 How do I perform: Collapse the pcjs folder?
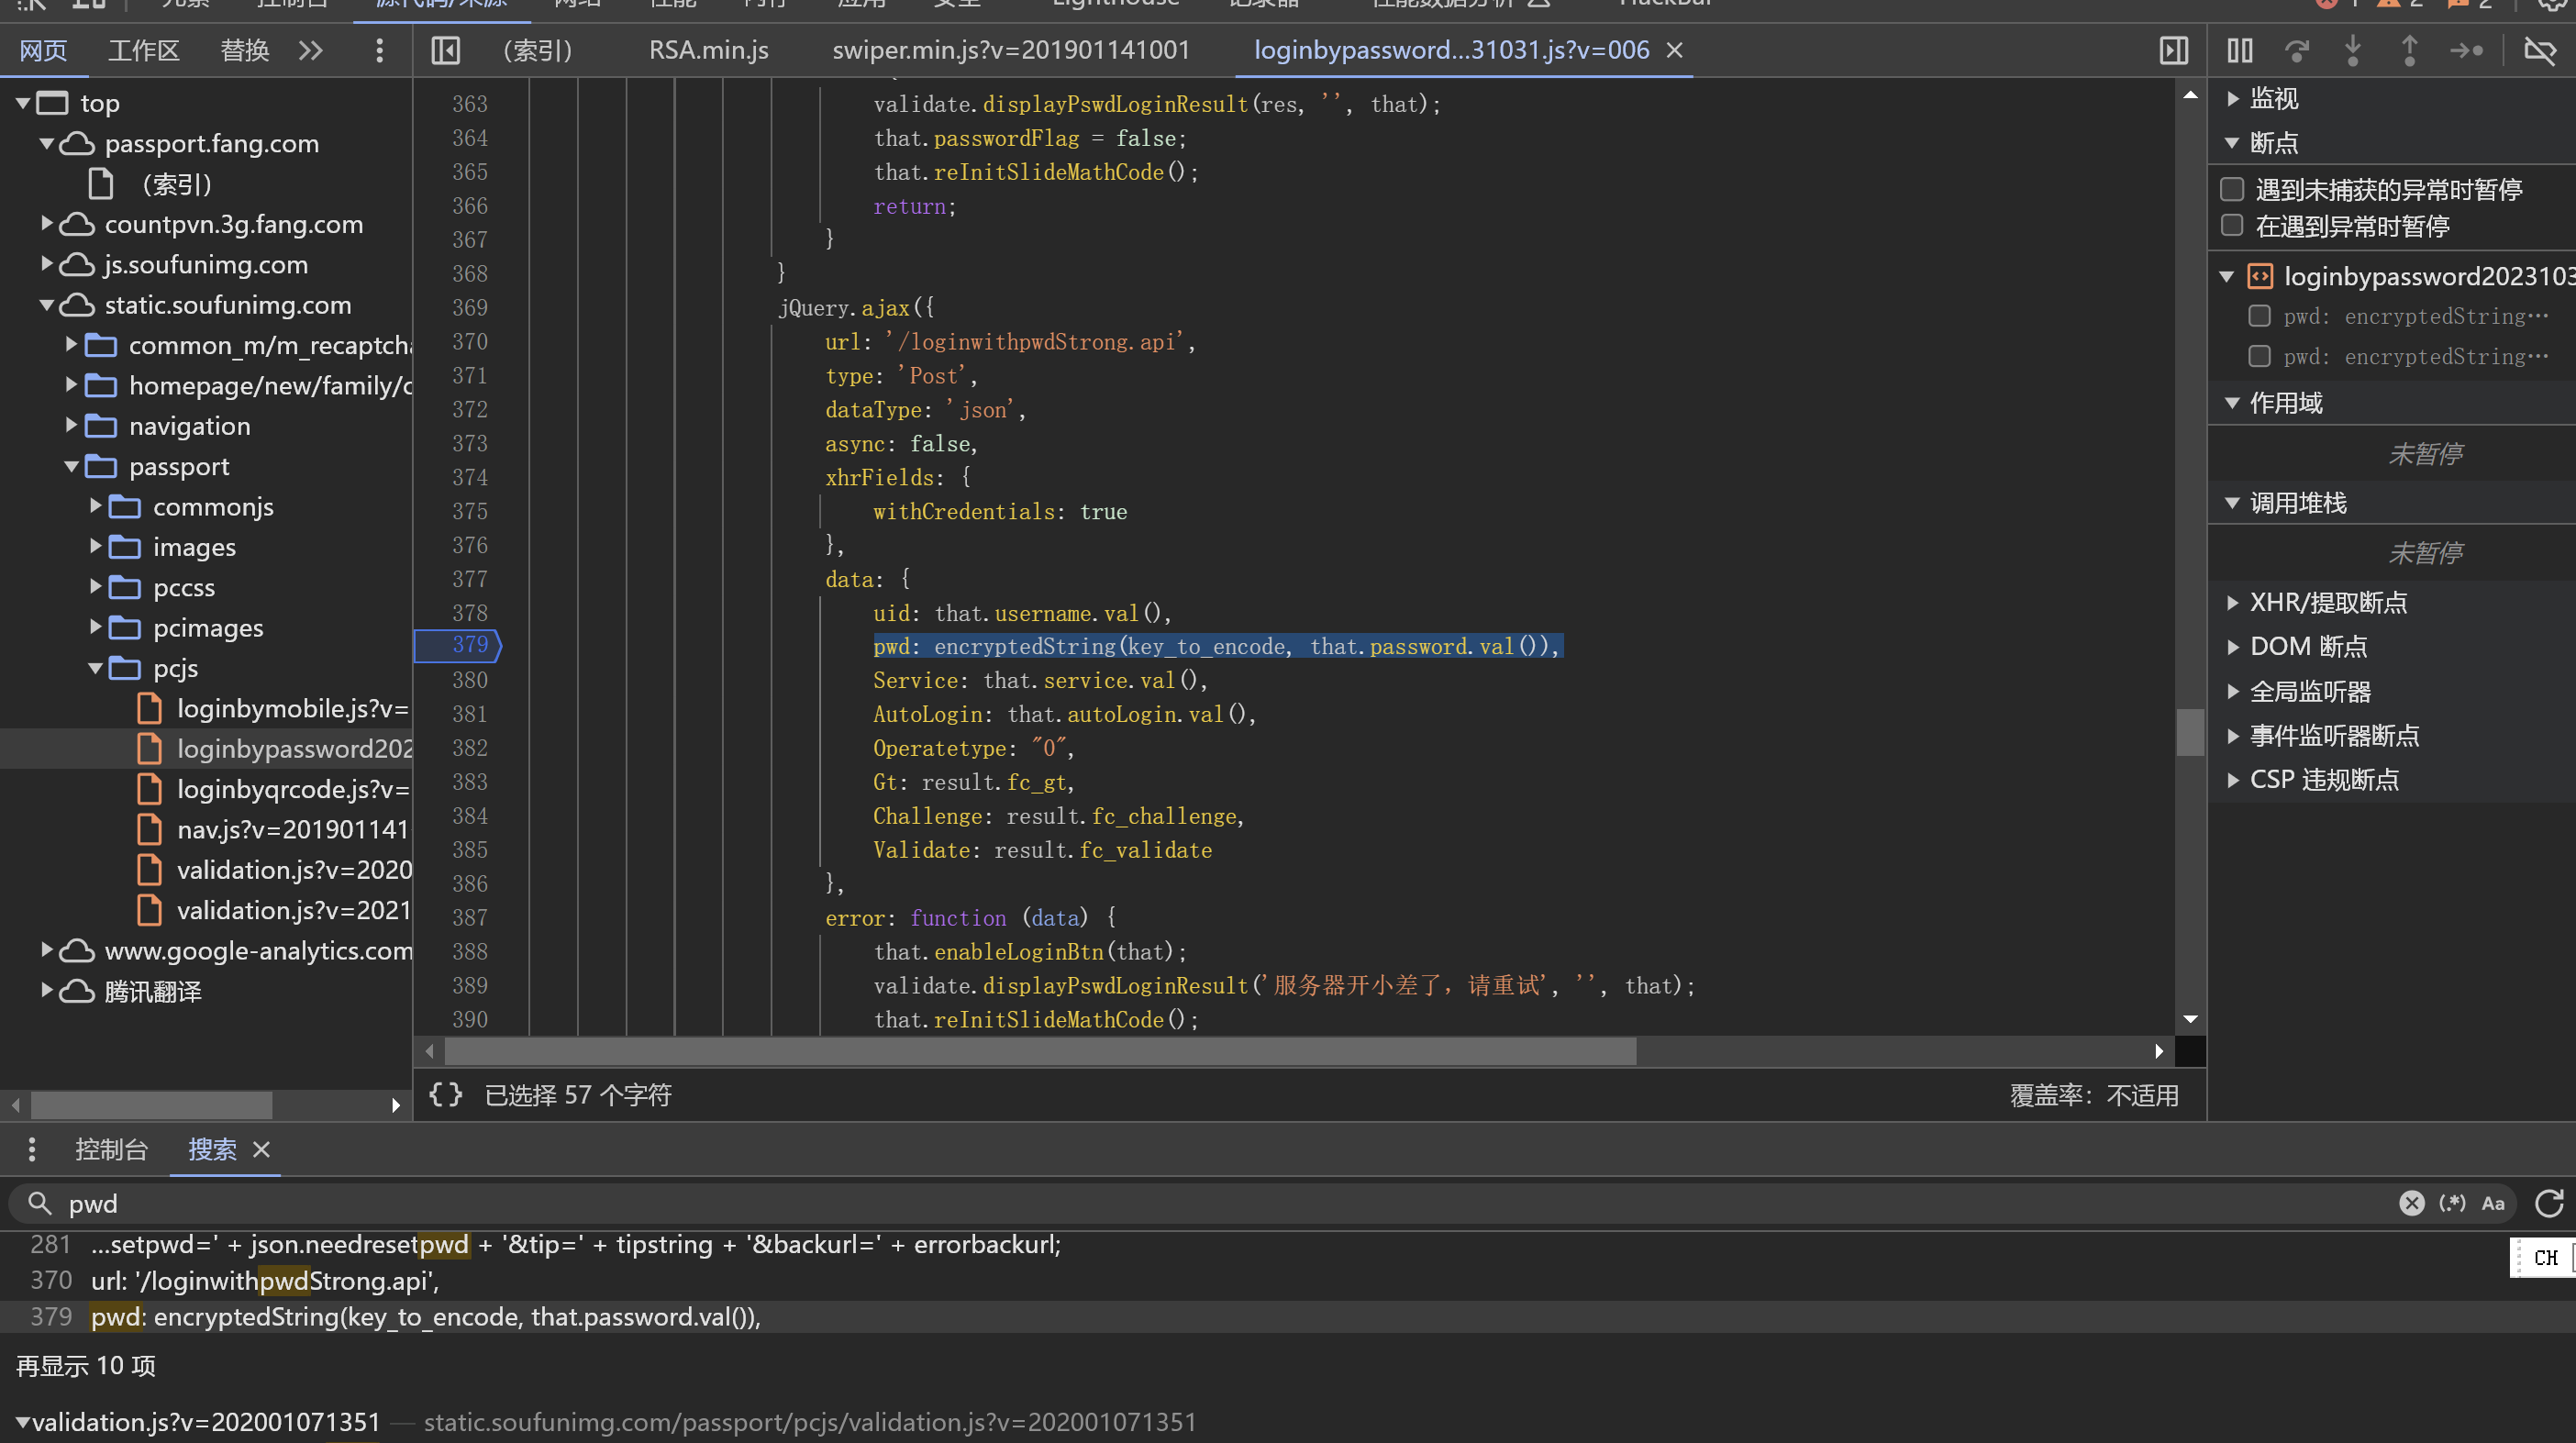pyautogui.click(x=96, y=668)
